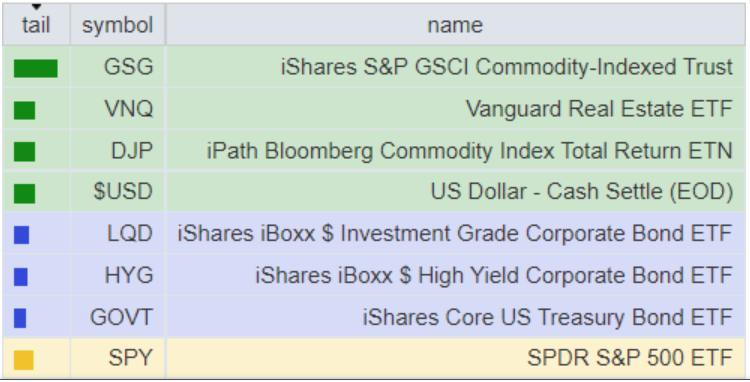Select iShares Core US Treasury Bond ETF row

374,317
